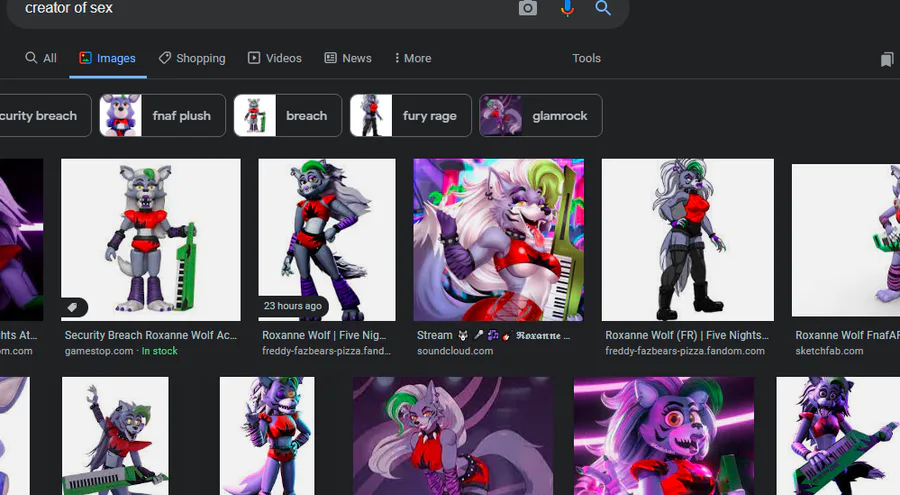Click the 'Roxanne Wolf | Five Nig...' title link

[324, 335]
